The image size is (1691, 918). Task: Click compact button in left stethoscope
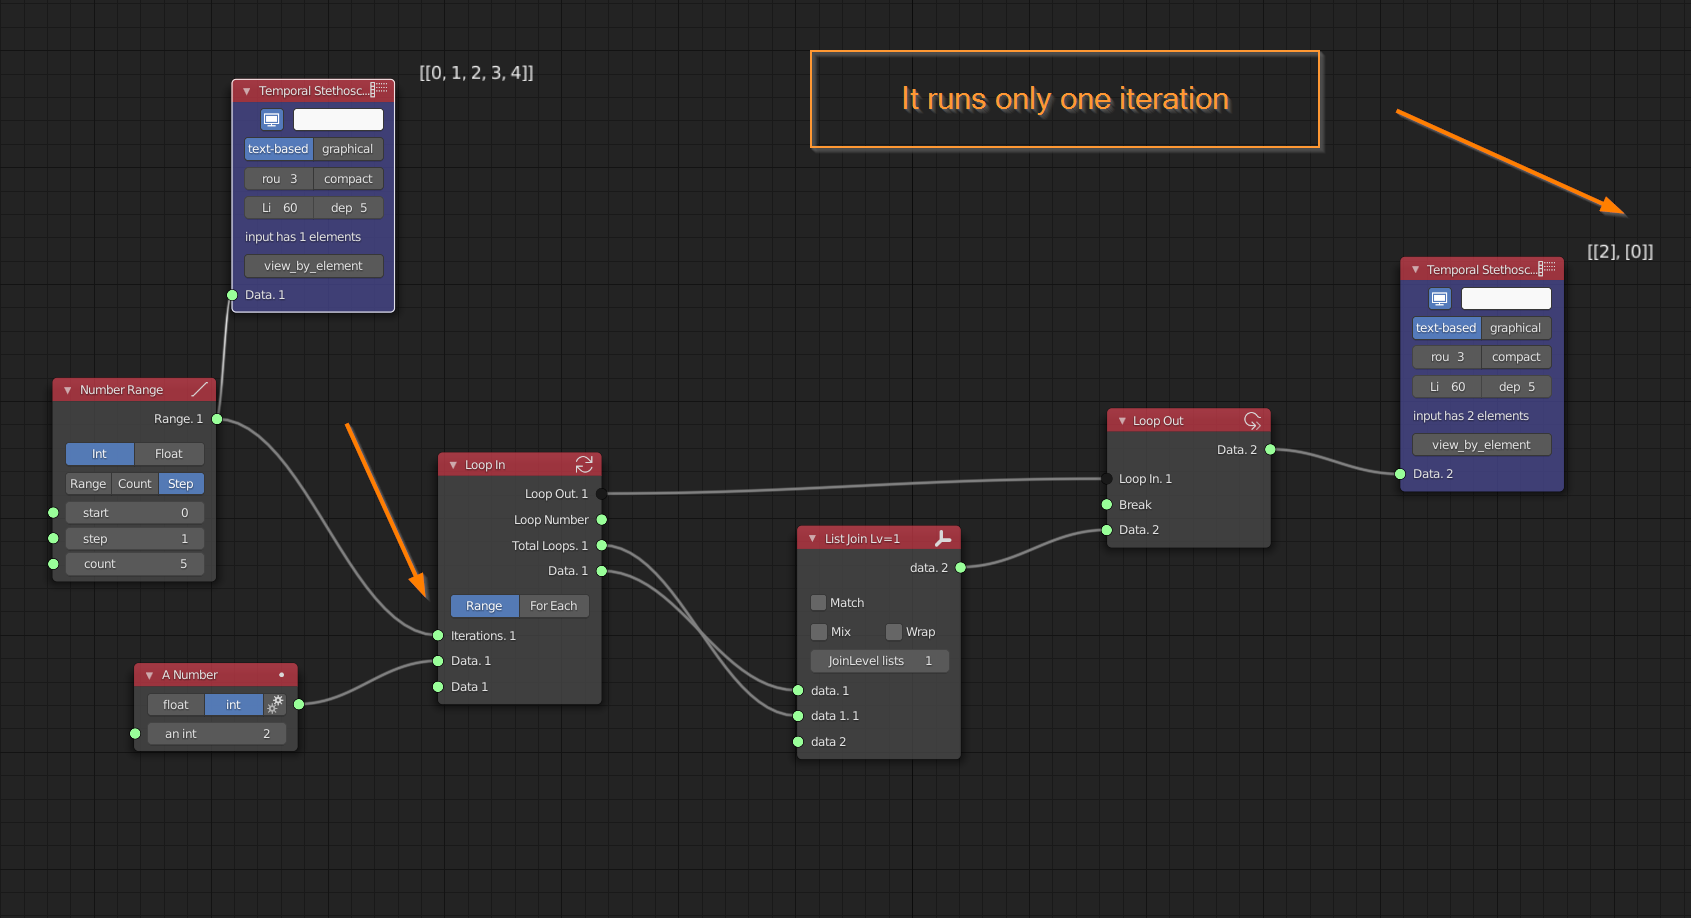[348, 179]
